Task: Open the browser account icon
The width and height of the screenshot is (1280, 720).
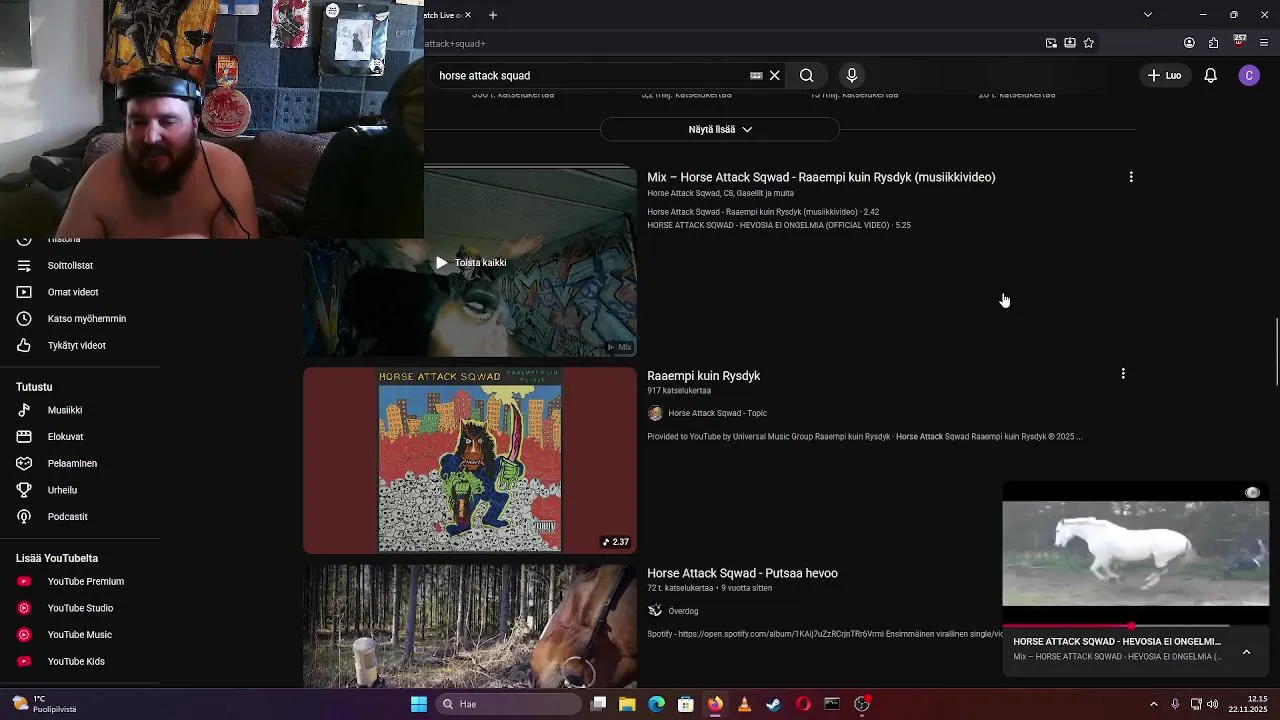Action: click(x=1189, y=43)
